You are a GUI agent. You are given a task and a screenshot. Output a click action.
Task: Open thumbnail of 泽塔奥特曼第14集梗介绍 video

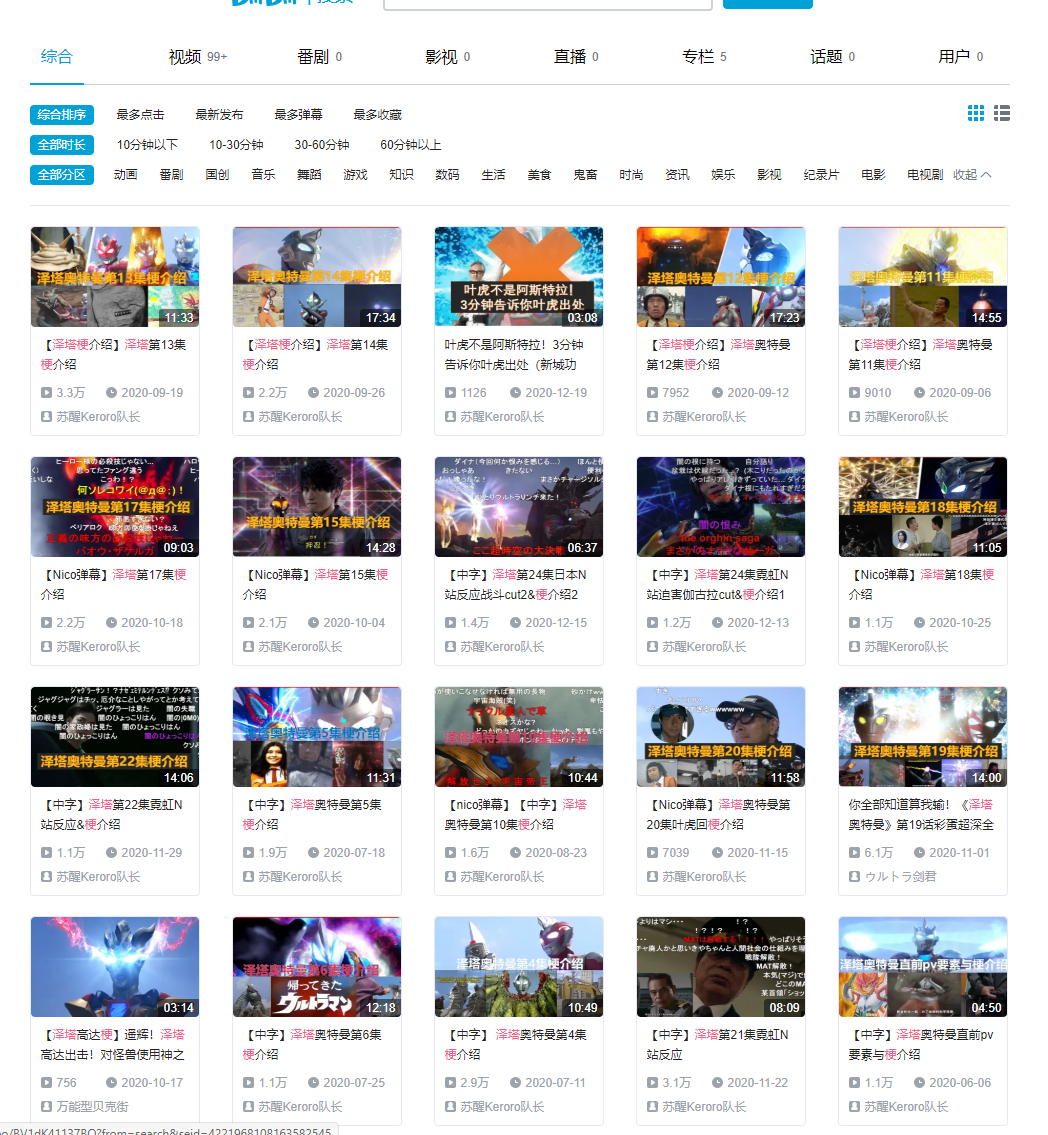(x=317, y=277)
